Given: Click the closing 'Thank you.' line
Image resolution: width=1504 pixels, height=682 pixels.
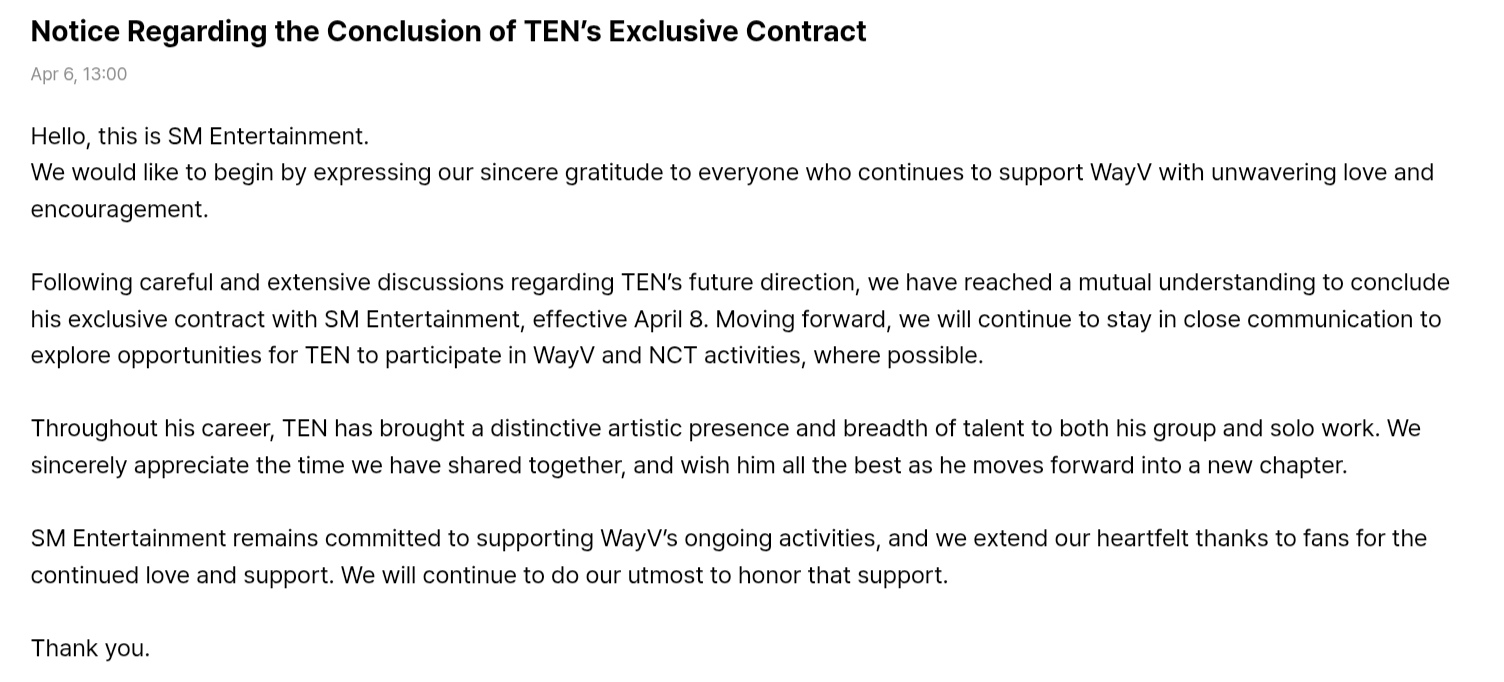Looking at the screenshot, I should tap(90, 648).
